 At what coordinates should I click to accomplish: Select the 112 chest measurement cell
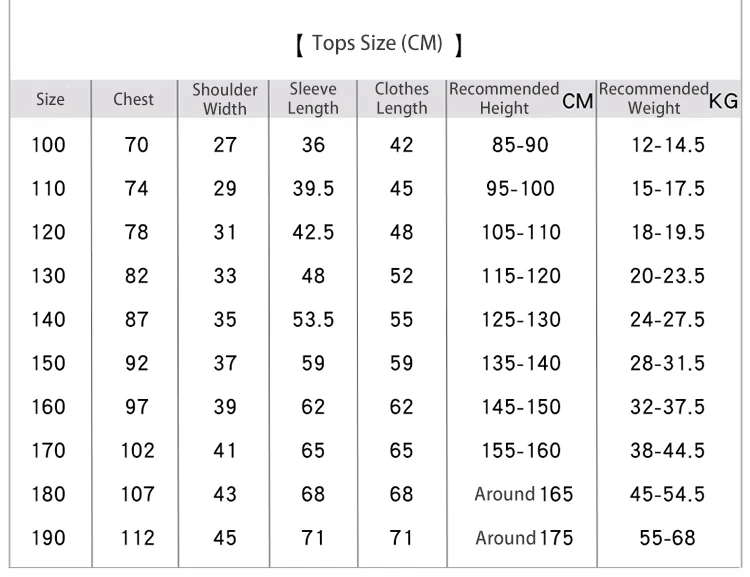137,538
